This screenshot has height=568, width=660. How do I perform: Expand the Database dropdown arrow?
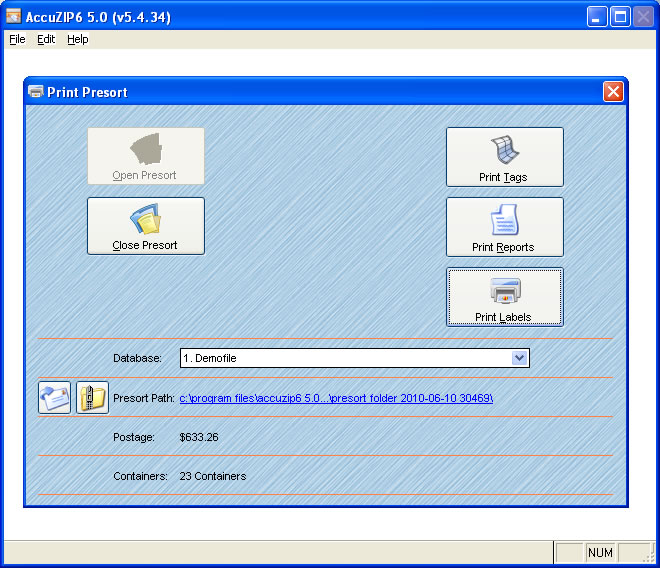tap(519, 358)
